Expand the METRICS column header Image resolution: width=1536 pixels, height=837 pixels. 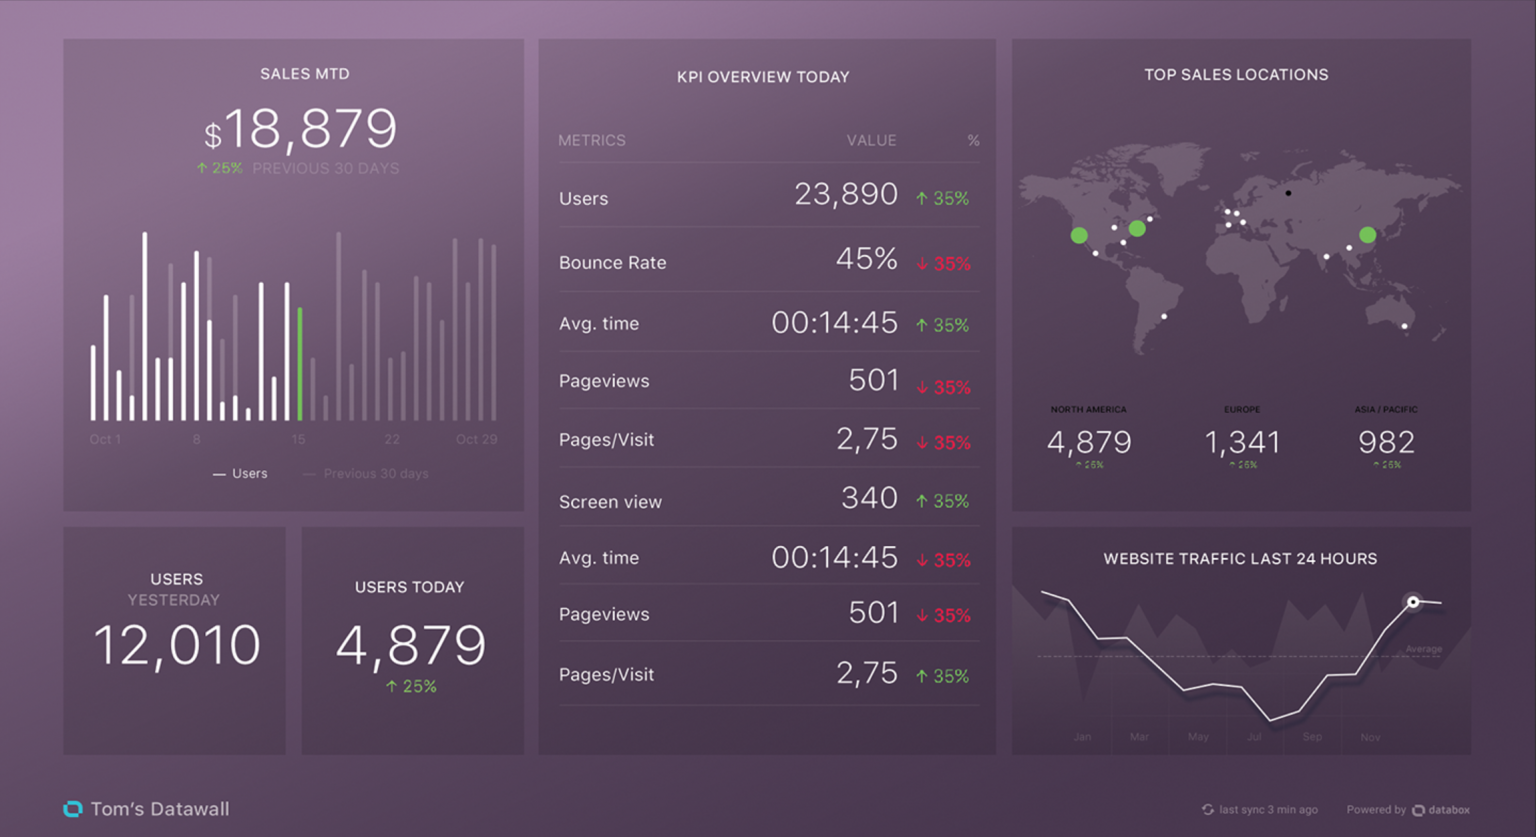tap(592, 140)
